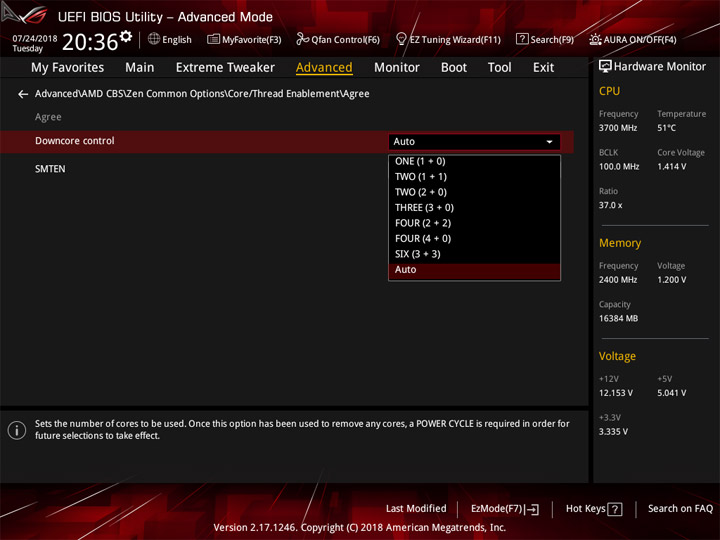The height and width of the screenshot is (540, 720).
Task: Click CPU temperature value 51°C
Action: [x=666, y=128]
